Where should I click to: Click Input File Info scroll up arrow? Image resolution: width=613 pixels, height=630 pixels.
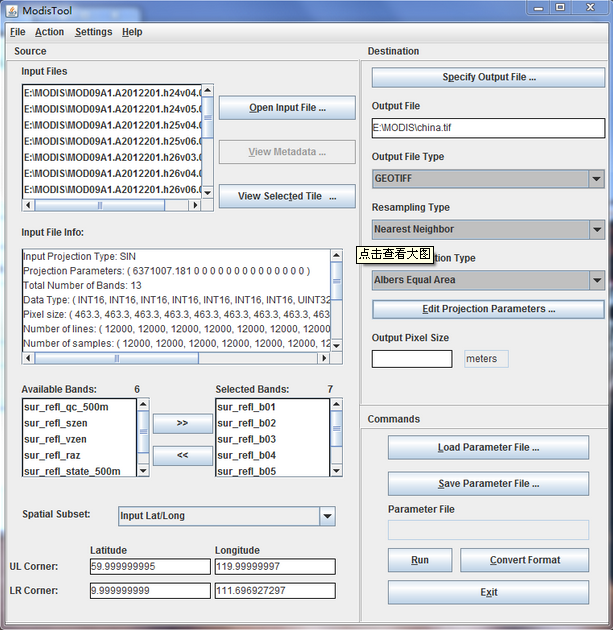[x=336, y=256]
